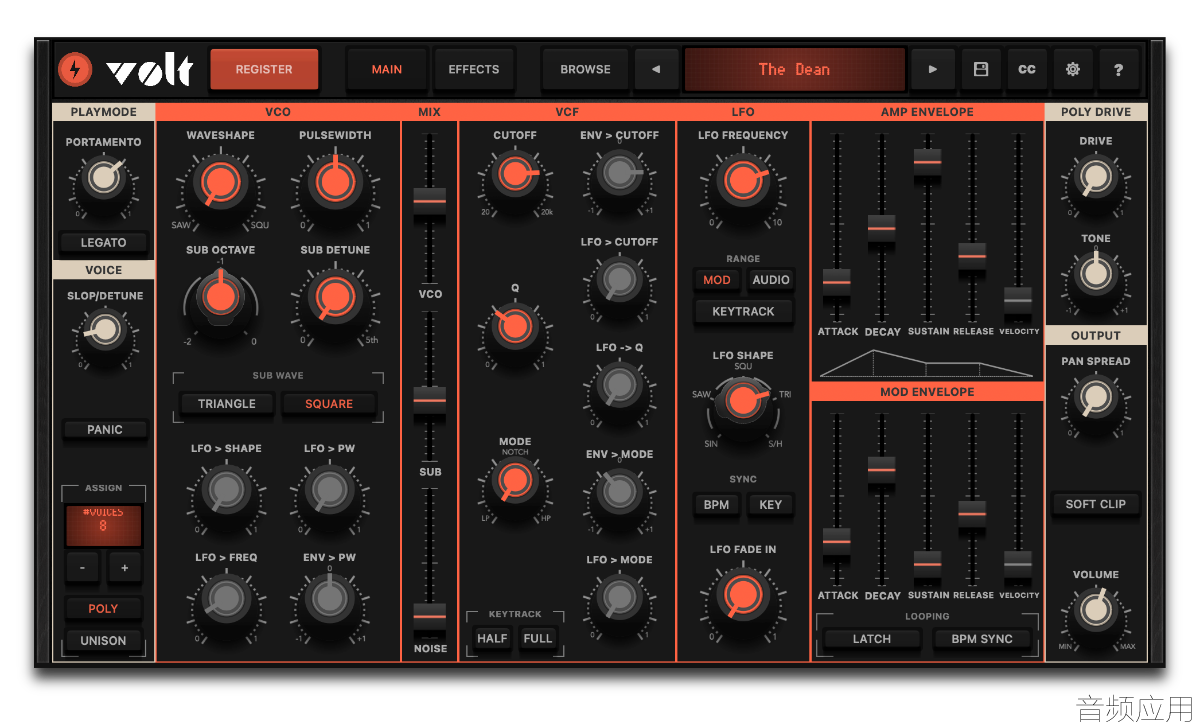Go to the next preset arrow

(933, 70)
